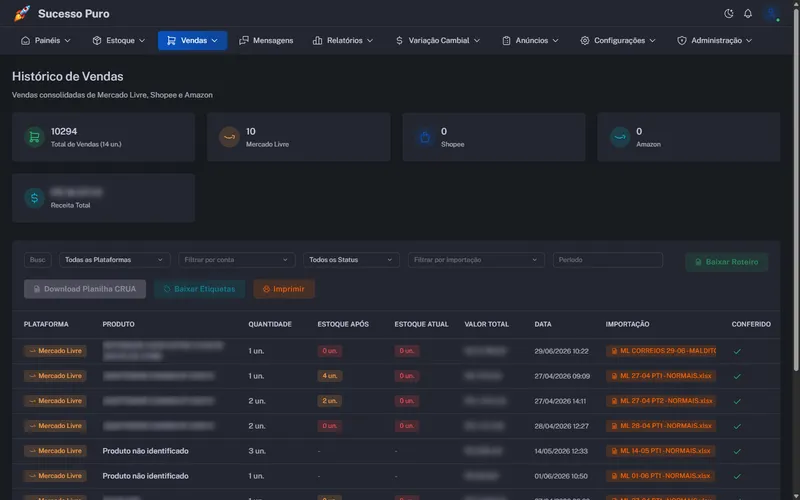The image size is (800, 500).
Task: Click the Shopee bag icon
Action: 424,137
